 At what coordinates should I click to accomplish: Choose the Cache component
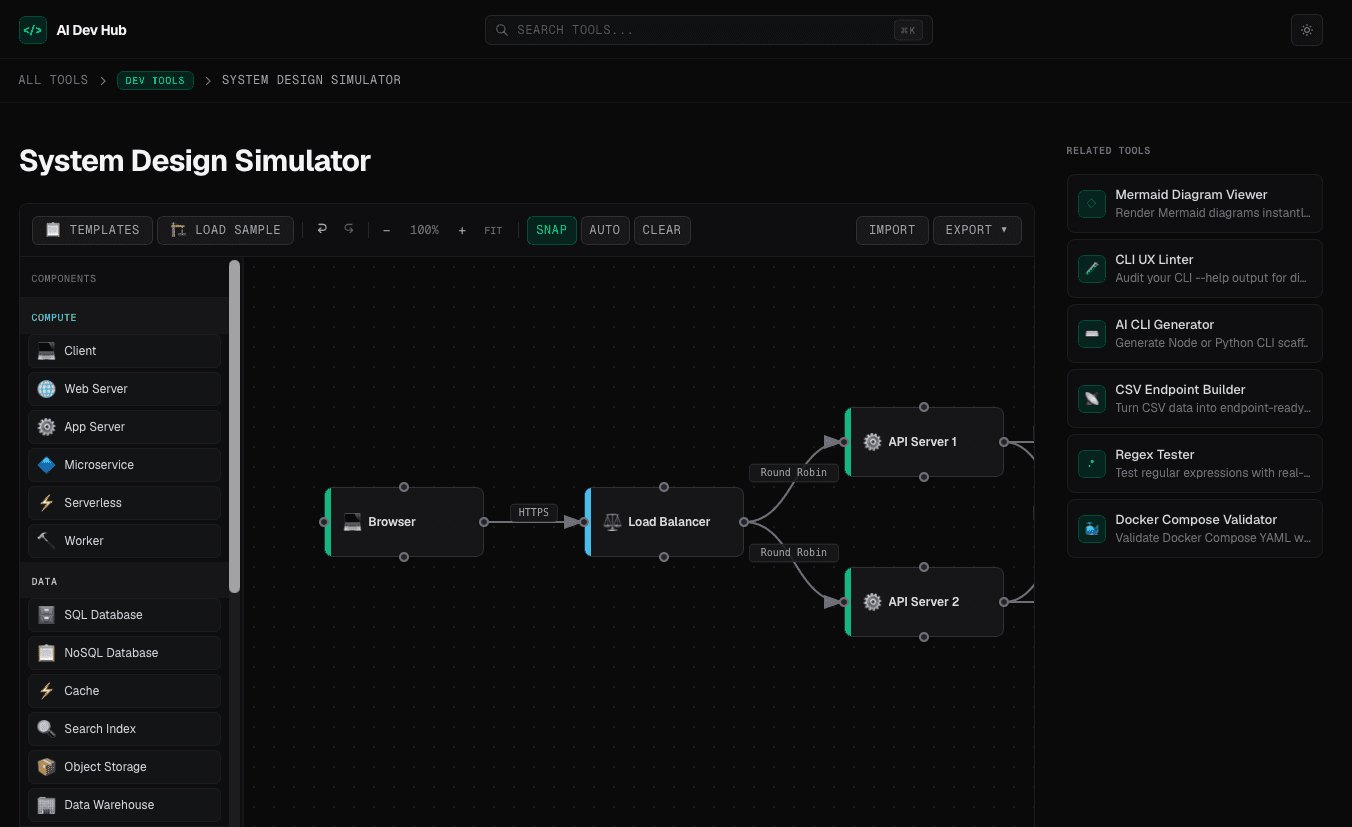[124, 691]
